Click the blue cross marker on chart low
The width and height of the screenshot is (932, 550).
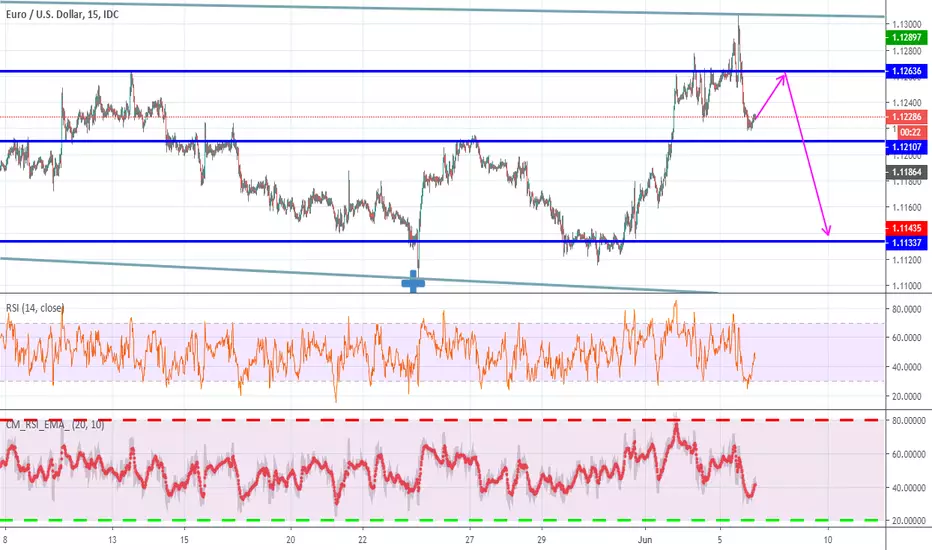point(413,283)
